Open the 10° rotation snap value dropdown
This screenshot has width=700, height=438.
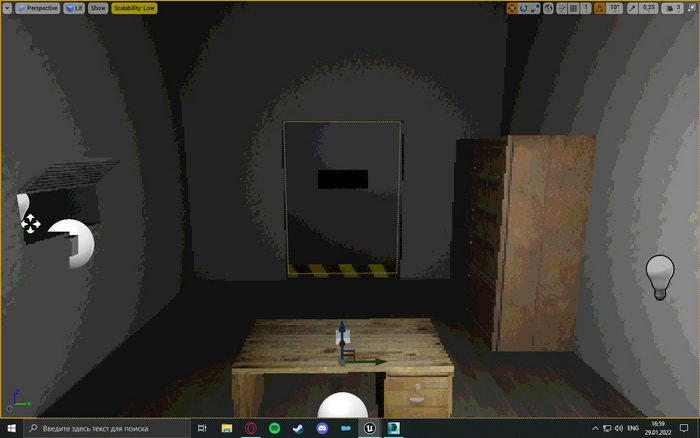(x=614, y=8)
